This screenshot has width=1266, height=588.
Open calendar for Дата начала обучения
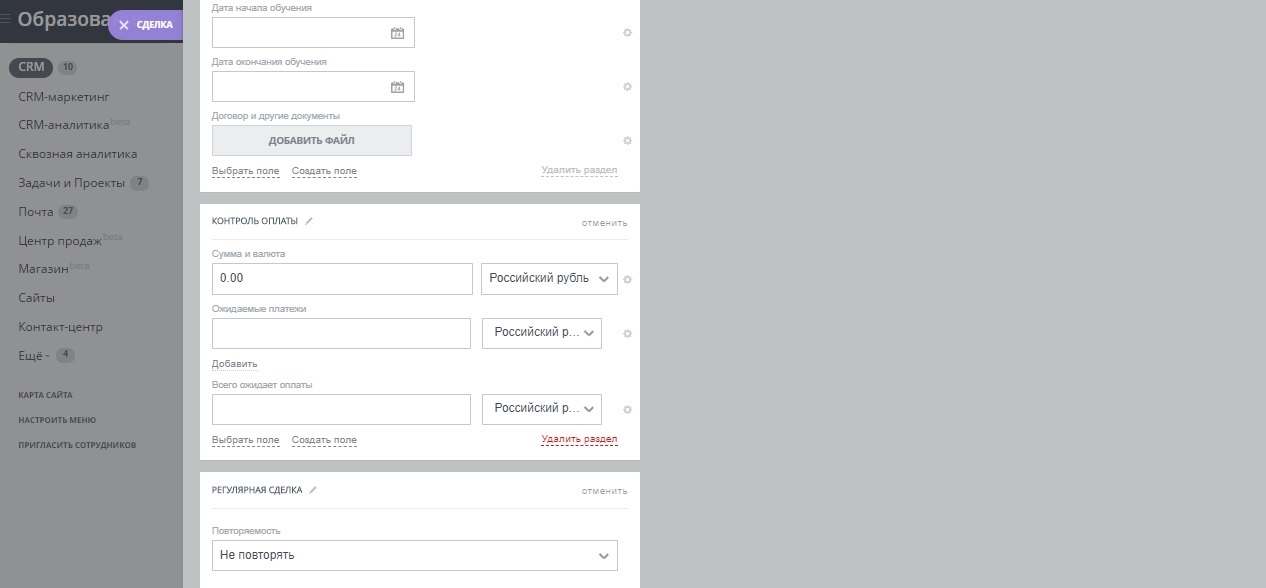coord(397,33)
